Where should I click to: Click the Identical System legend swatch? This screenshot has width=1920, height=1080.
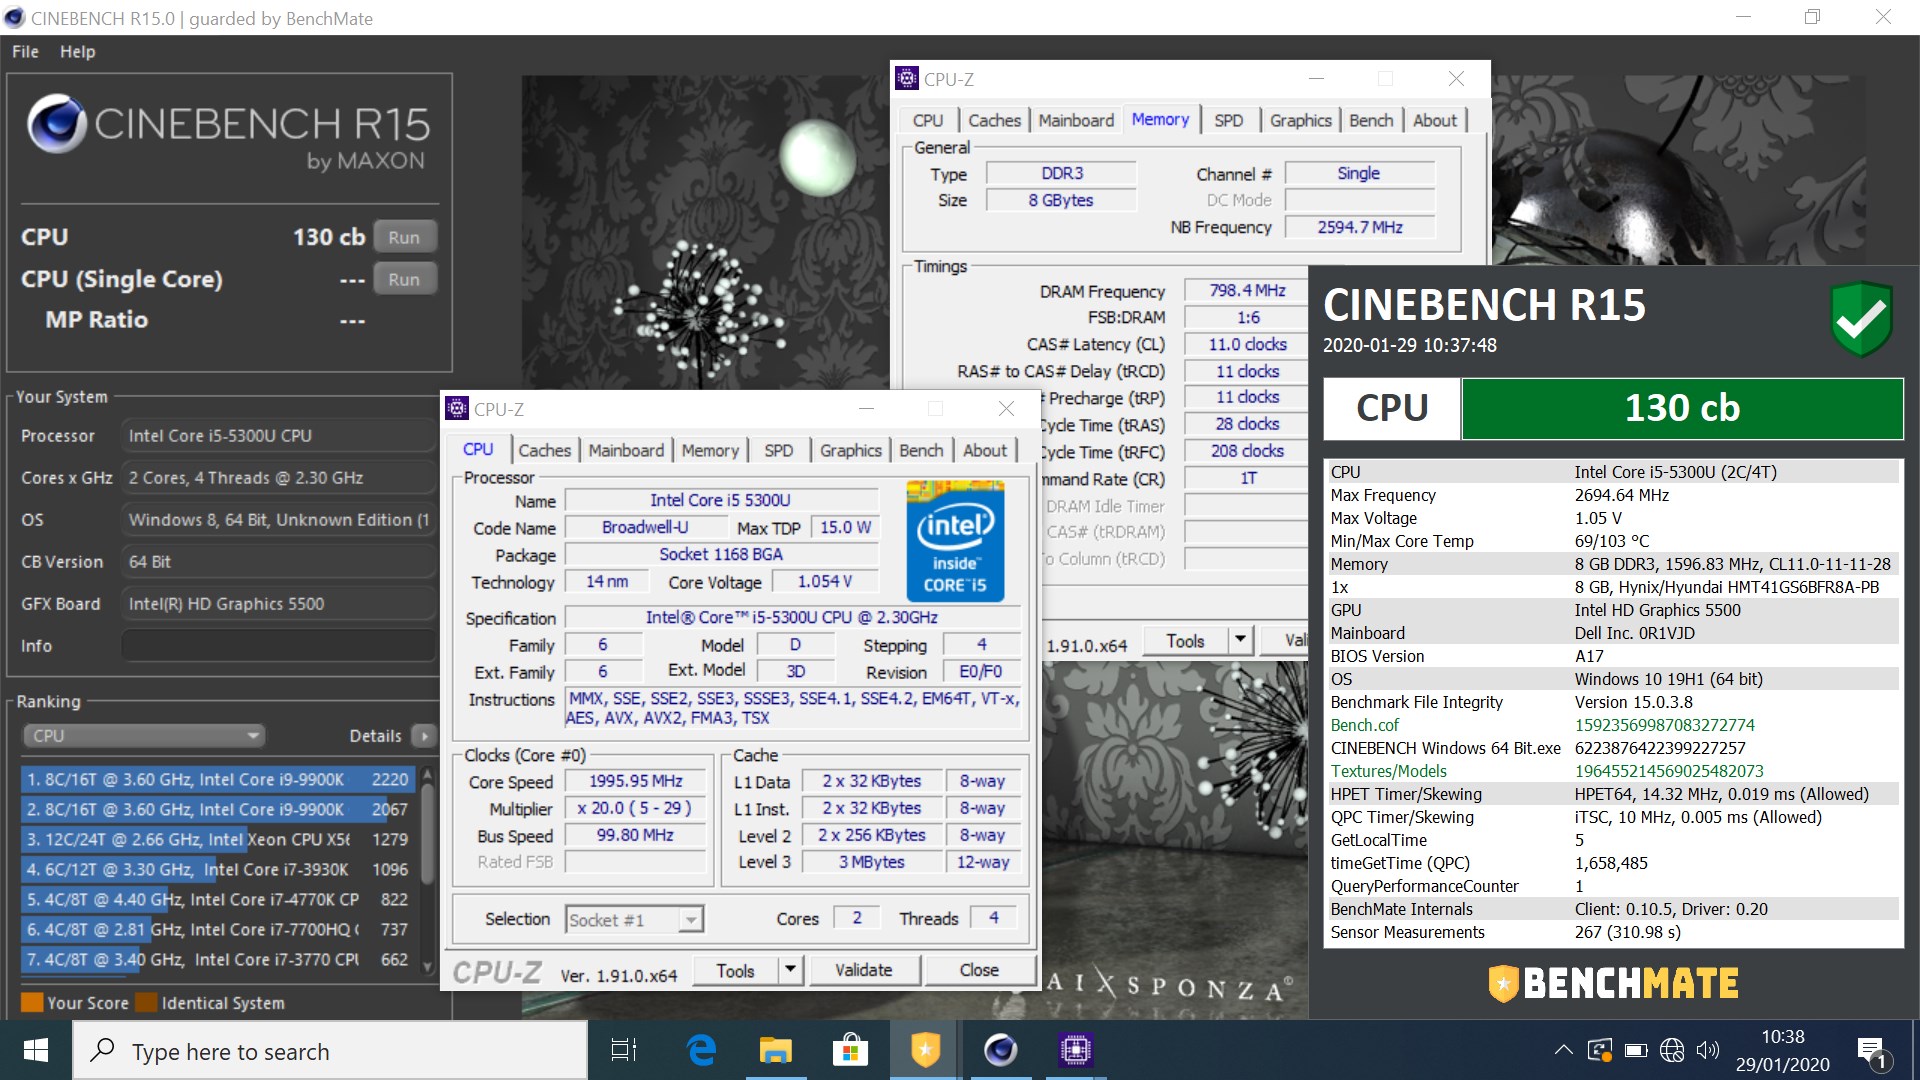click(x=146, y=1002)
